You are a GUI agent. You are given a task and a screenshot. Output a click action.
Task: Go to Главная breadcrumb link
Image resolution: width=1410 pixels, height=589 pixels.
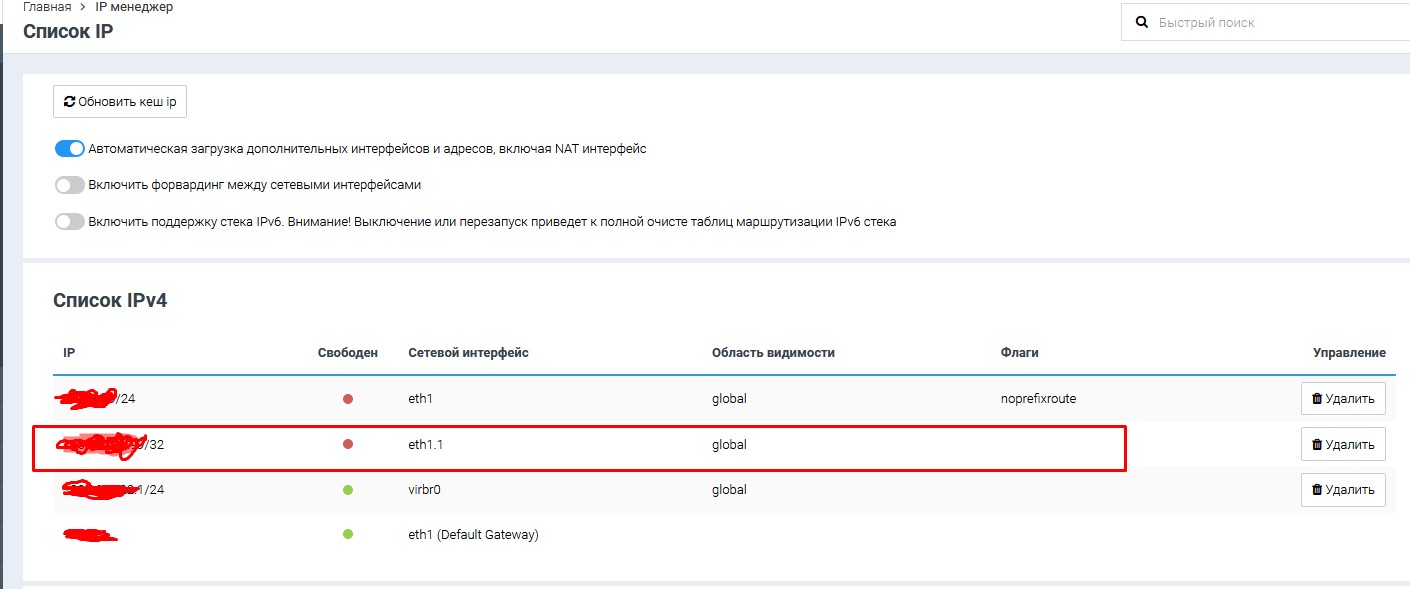coord(47,7)
